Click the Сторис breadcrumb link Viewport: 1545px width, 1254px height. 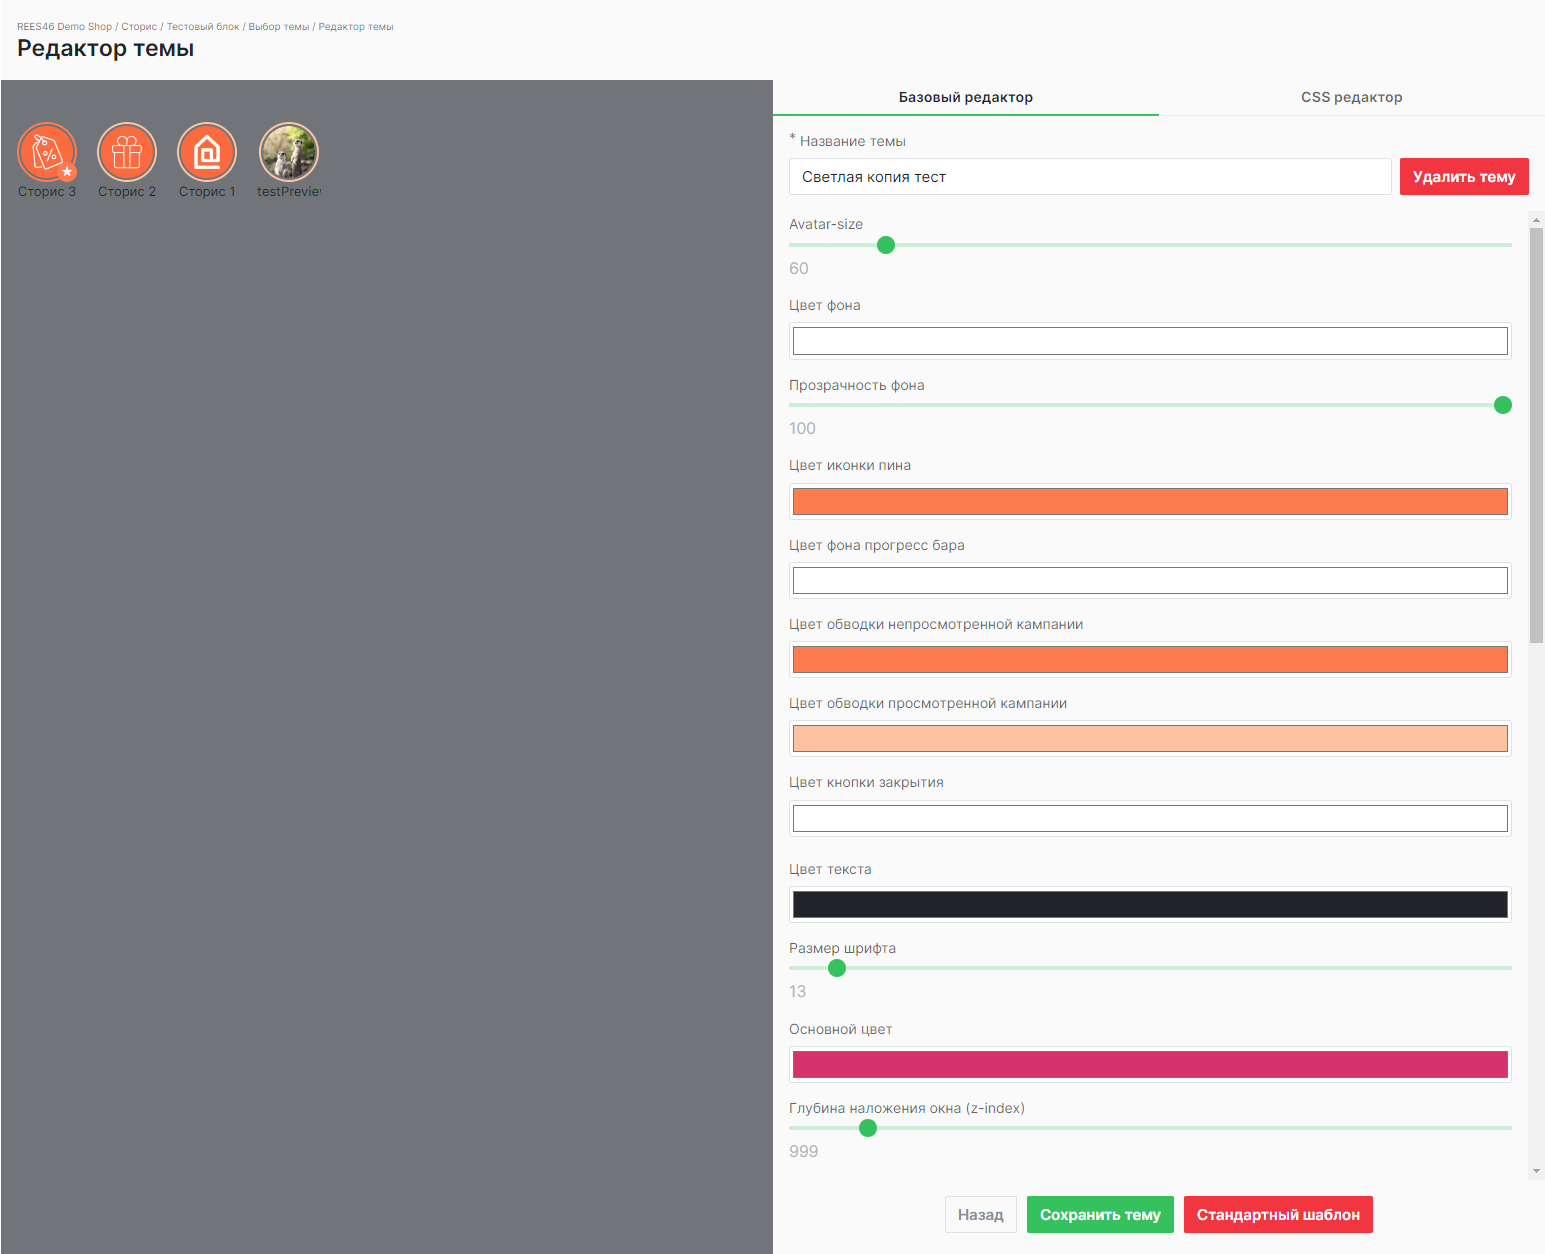[139, 27]
